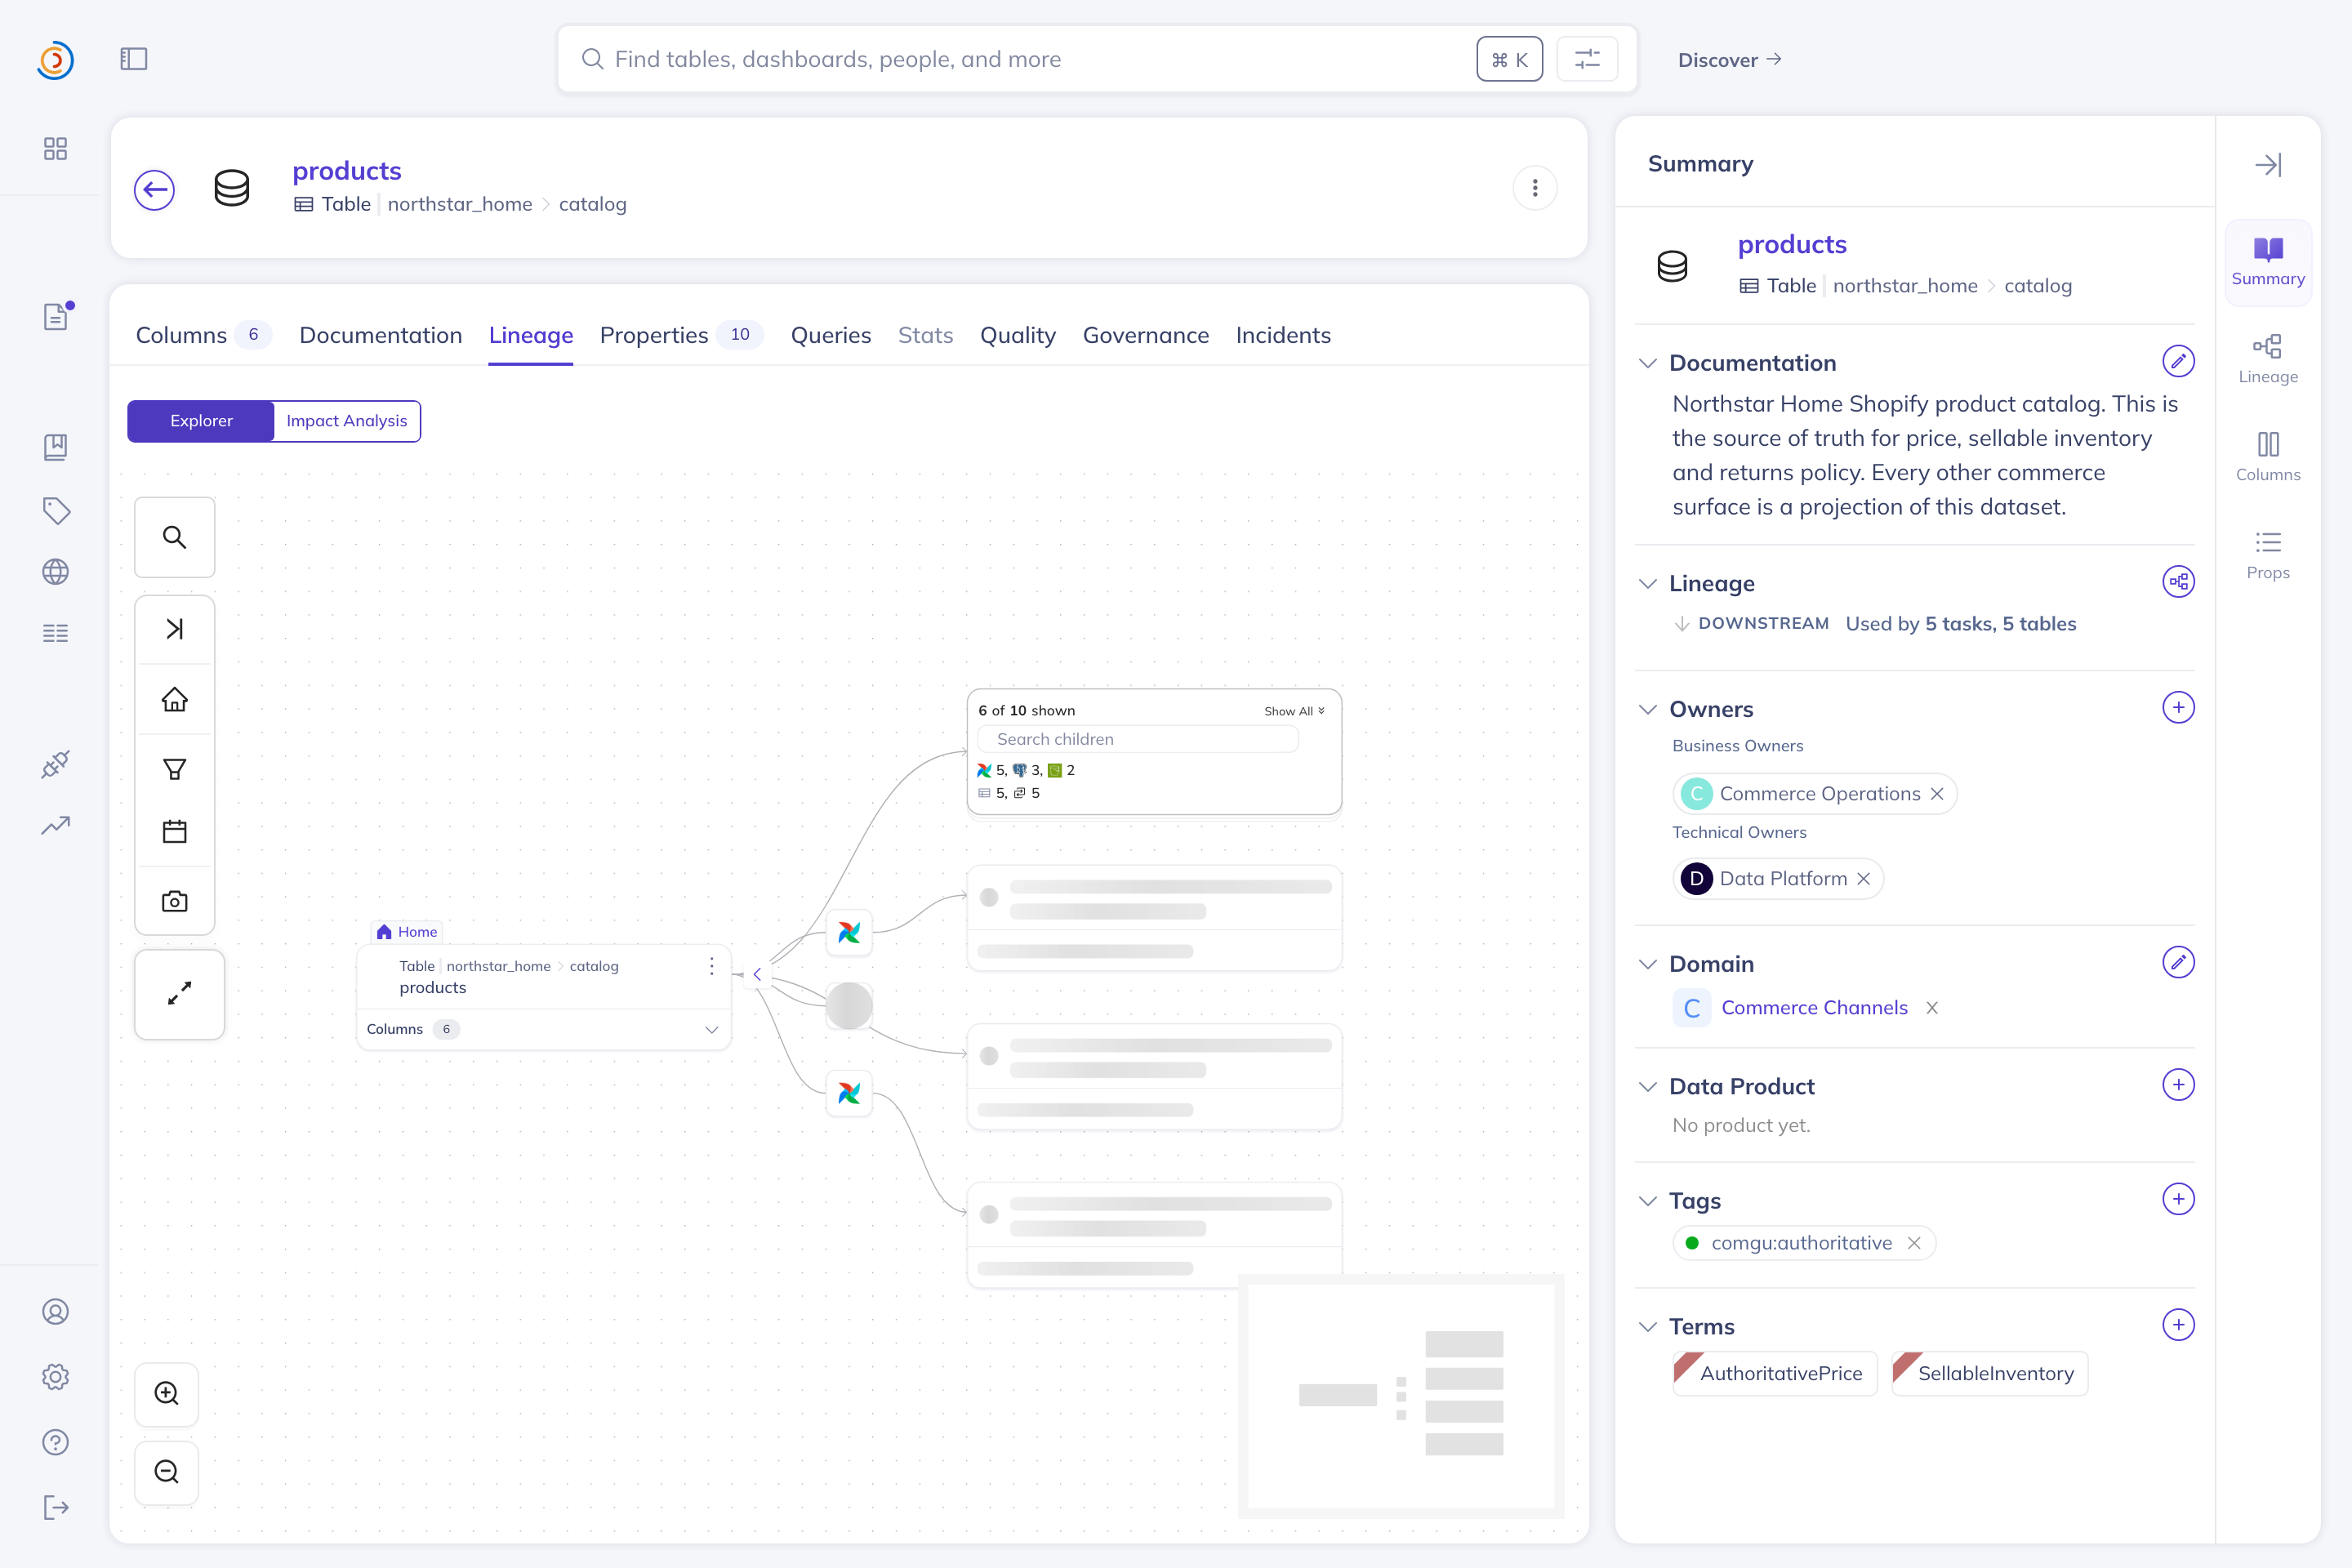The width and height of the screenshot is (2352, 1568).
Task: Switch to Impact Analysis toggle
Action: (347, 421)
